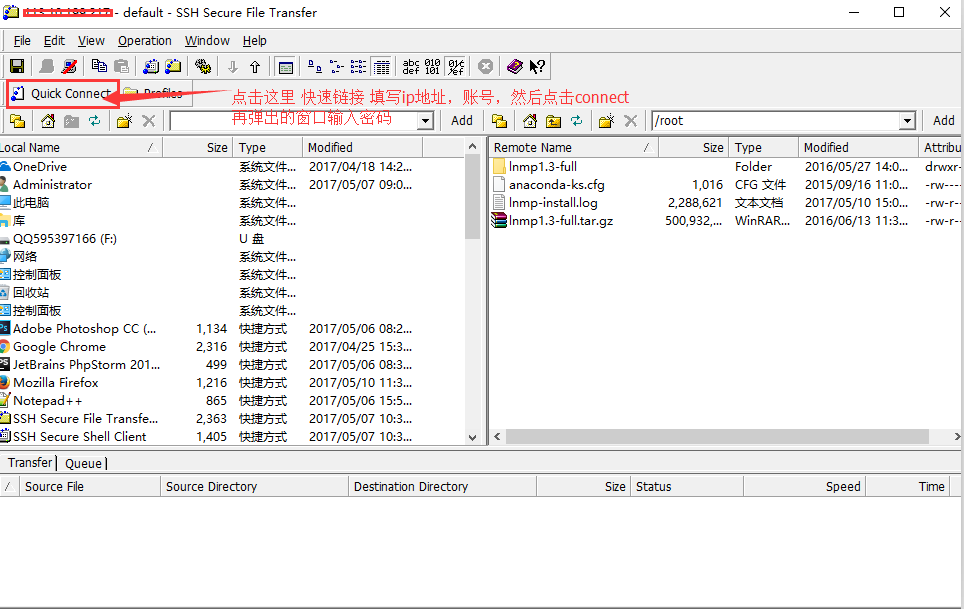Image resolution: width=964 pixels, height=609 pixels.
Task: Switch to the Queue tab
Action: point(84,463)
